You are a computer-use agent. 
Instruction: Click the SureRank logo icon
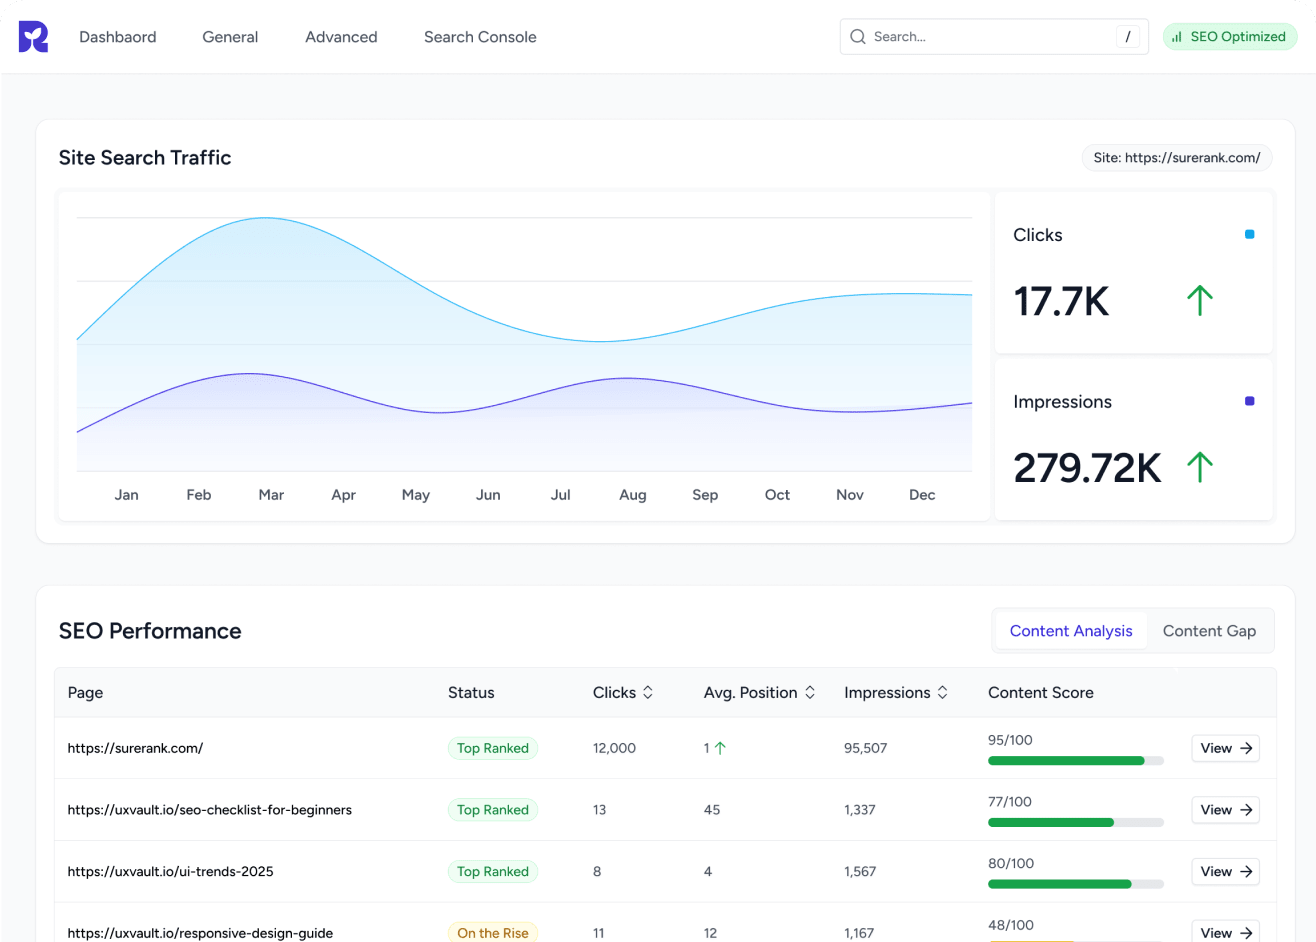tap(31, 36)
